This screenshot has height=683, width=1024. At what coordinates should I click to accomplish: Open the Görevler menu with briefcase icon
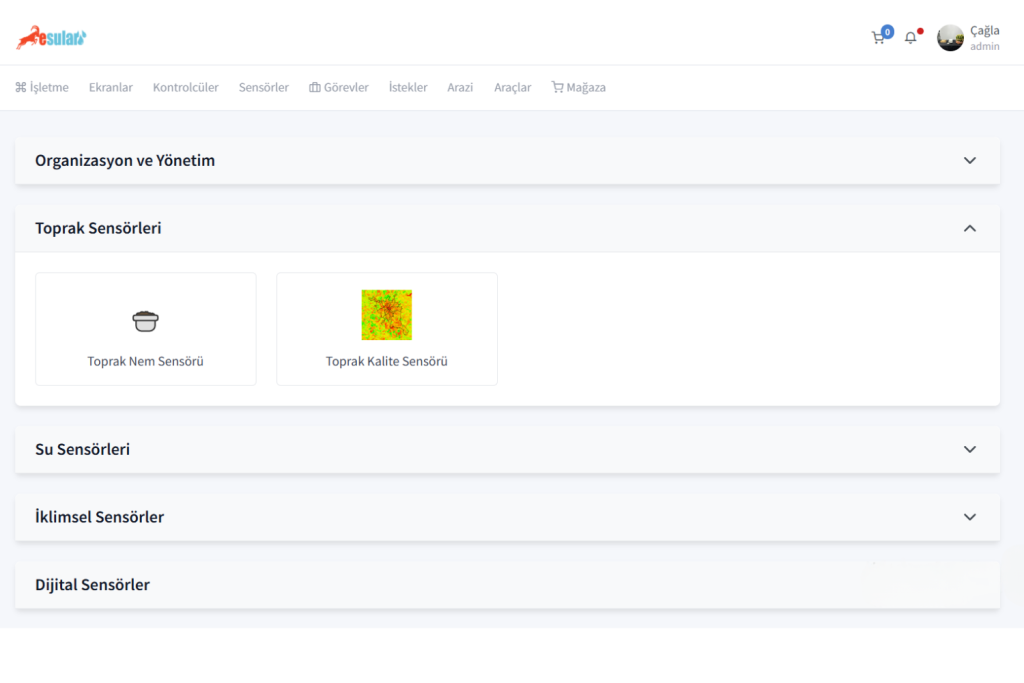[339, 87]
